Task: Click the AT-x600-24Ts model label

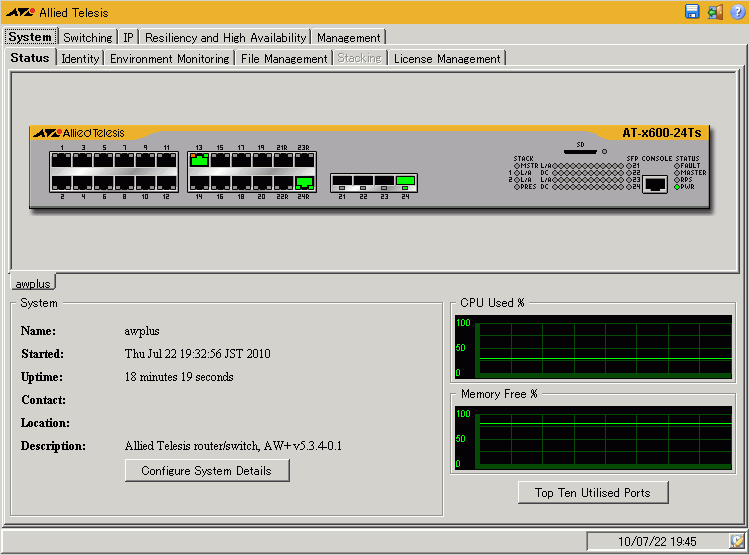Action: (662, 133)
